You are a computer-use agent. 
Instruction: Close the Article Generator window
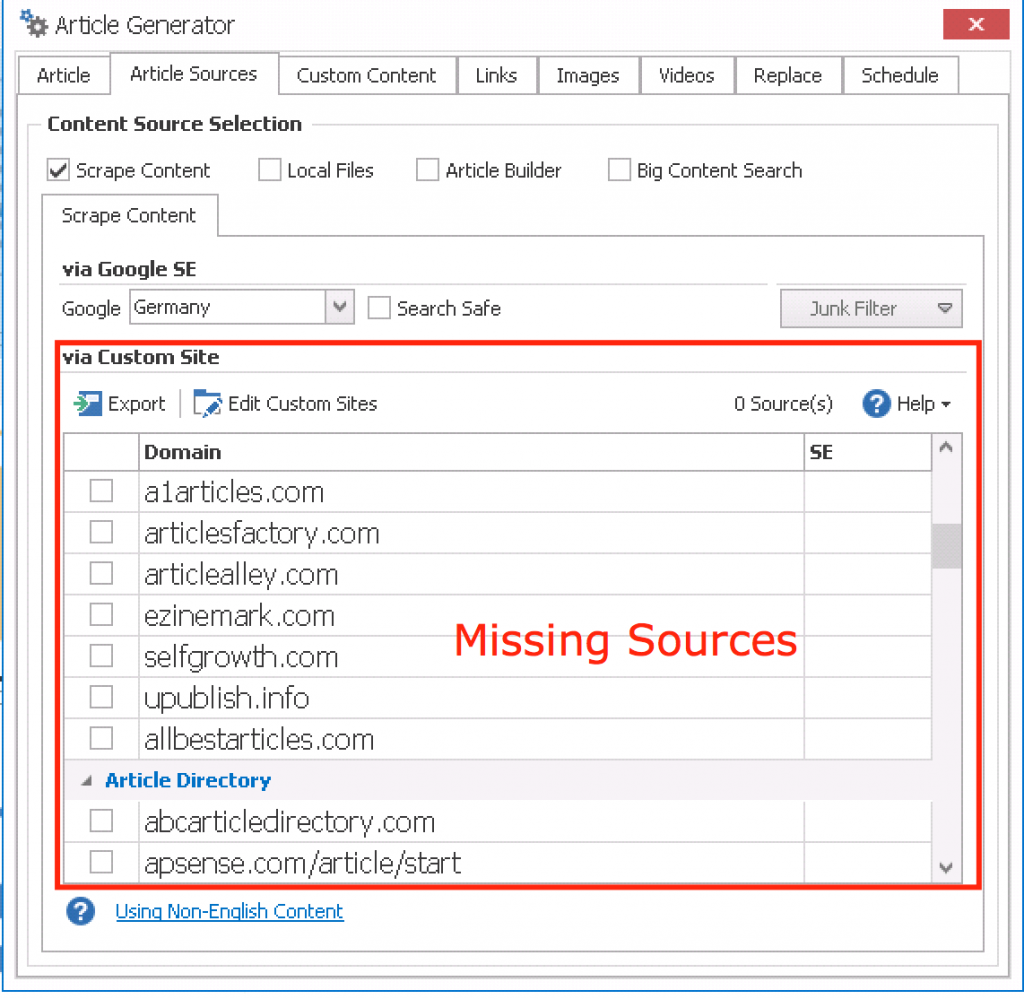point(976,24)
